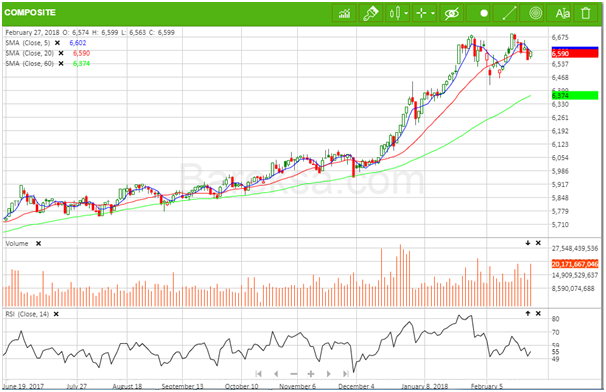Click the SMA (Close, 5) label

28,43
